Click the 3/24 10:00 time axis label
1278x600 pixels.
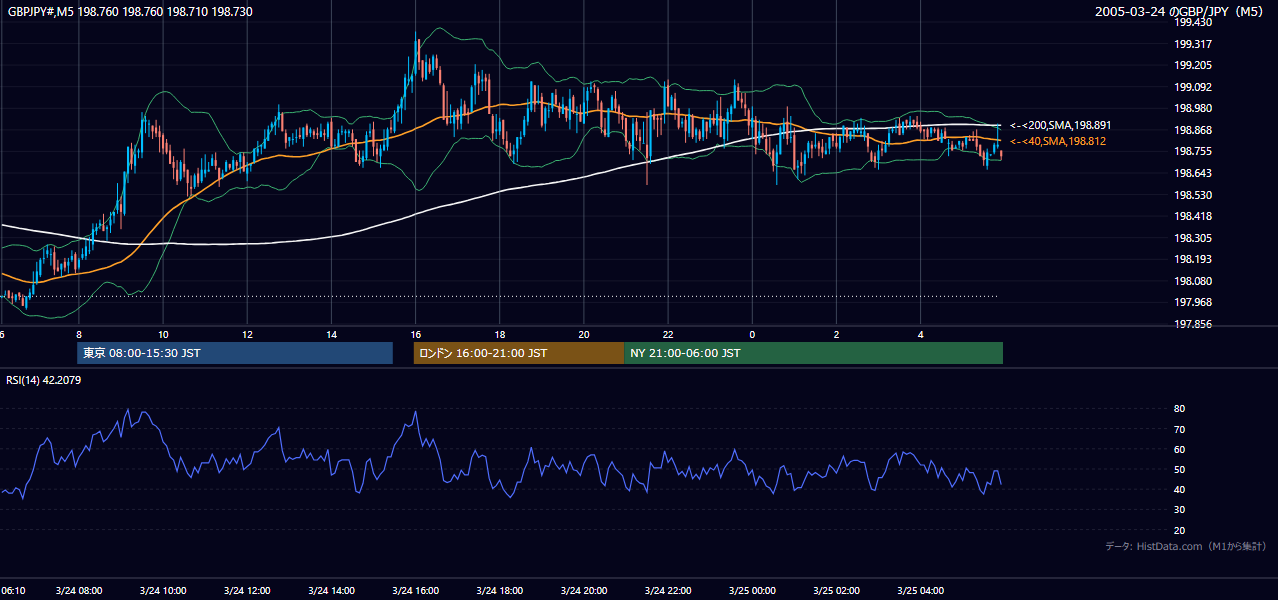click(162, 591)
